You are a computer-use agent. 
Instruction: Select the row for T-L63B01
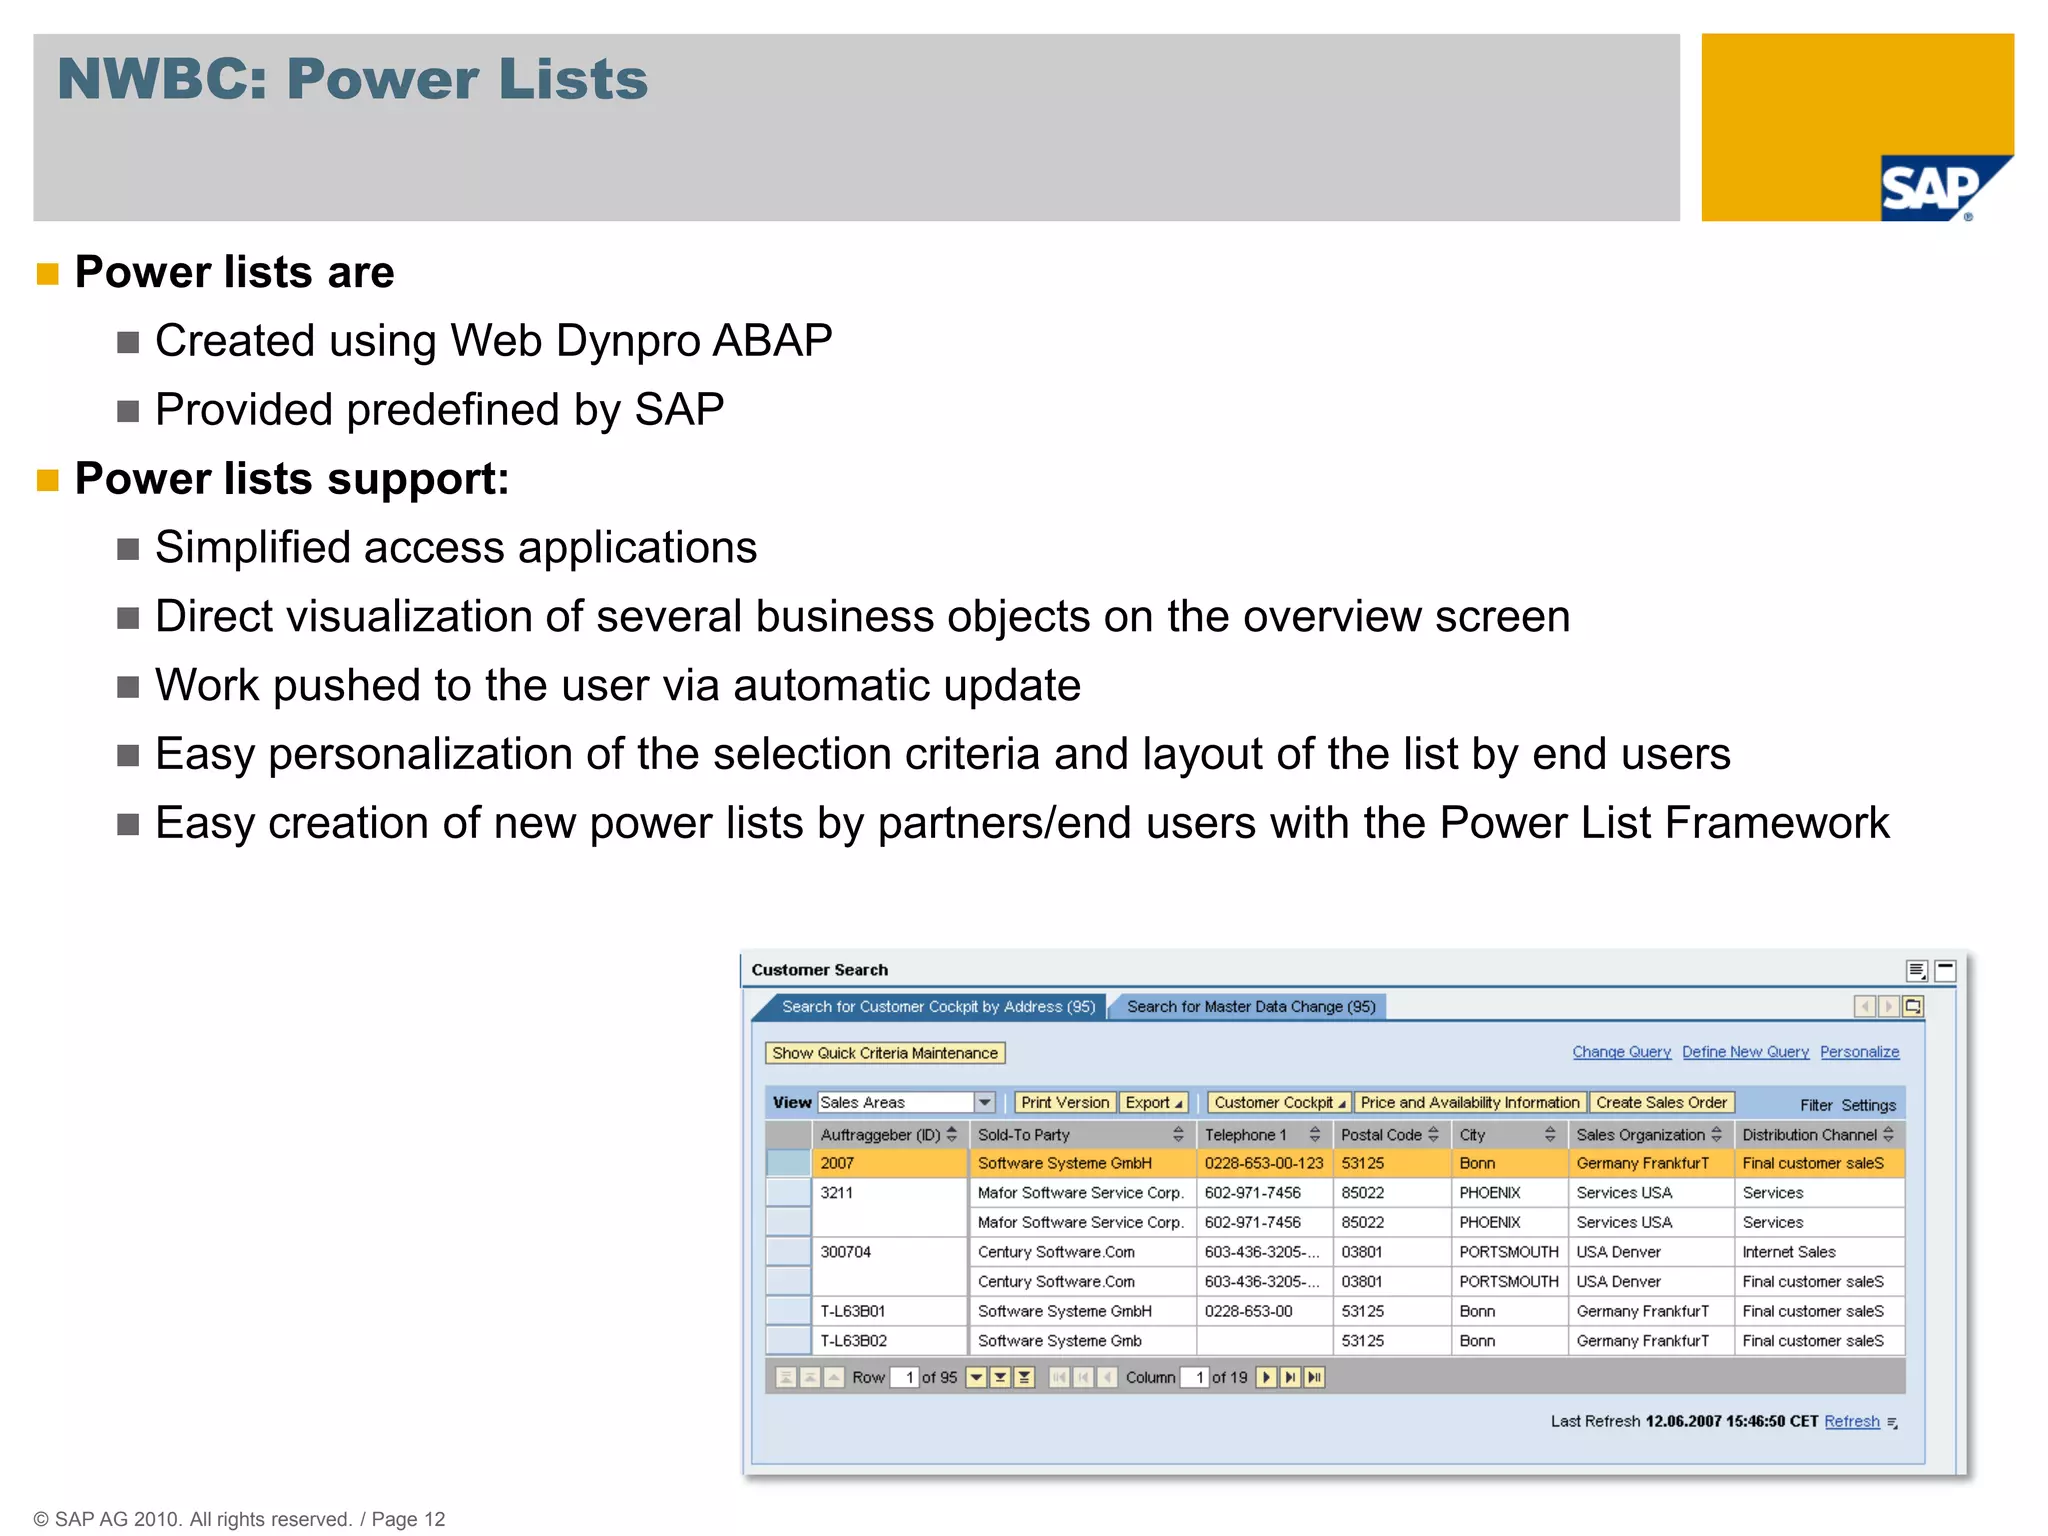tap(788, 1311)
